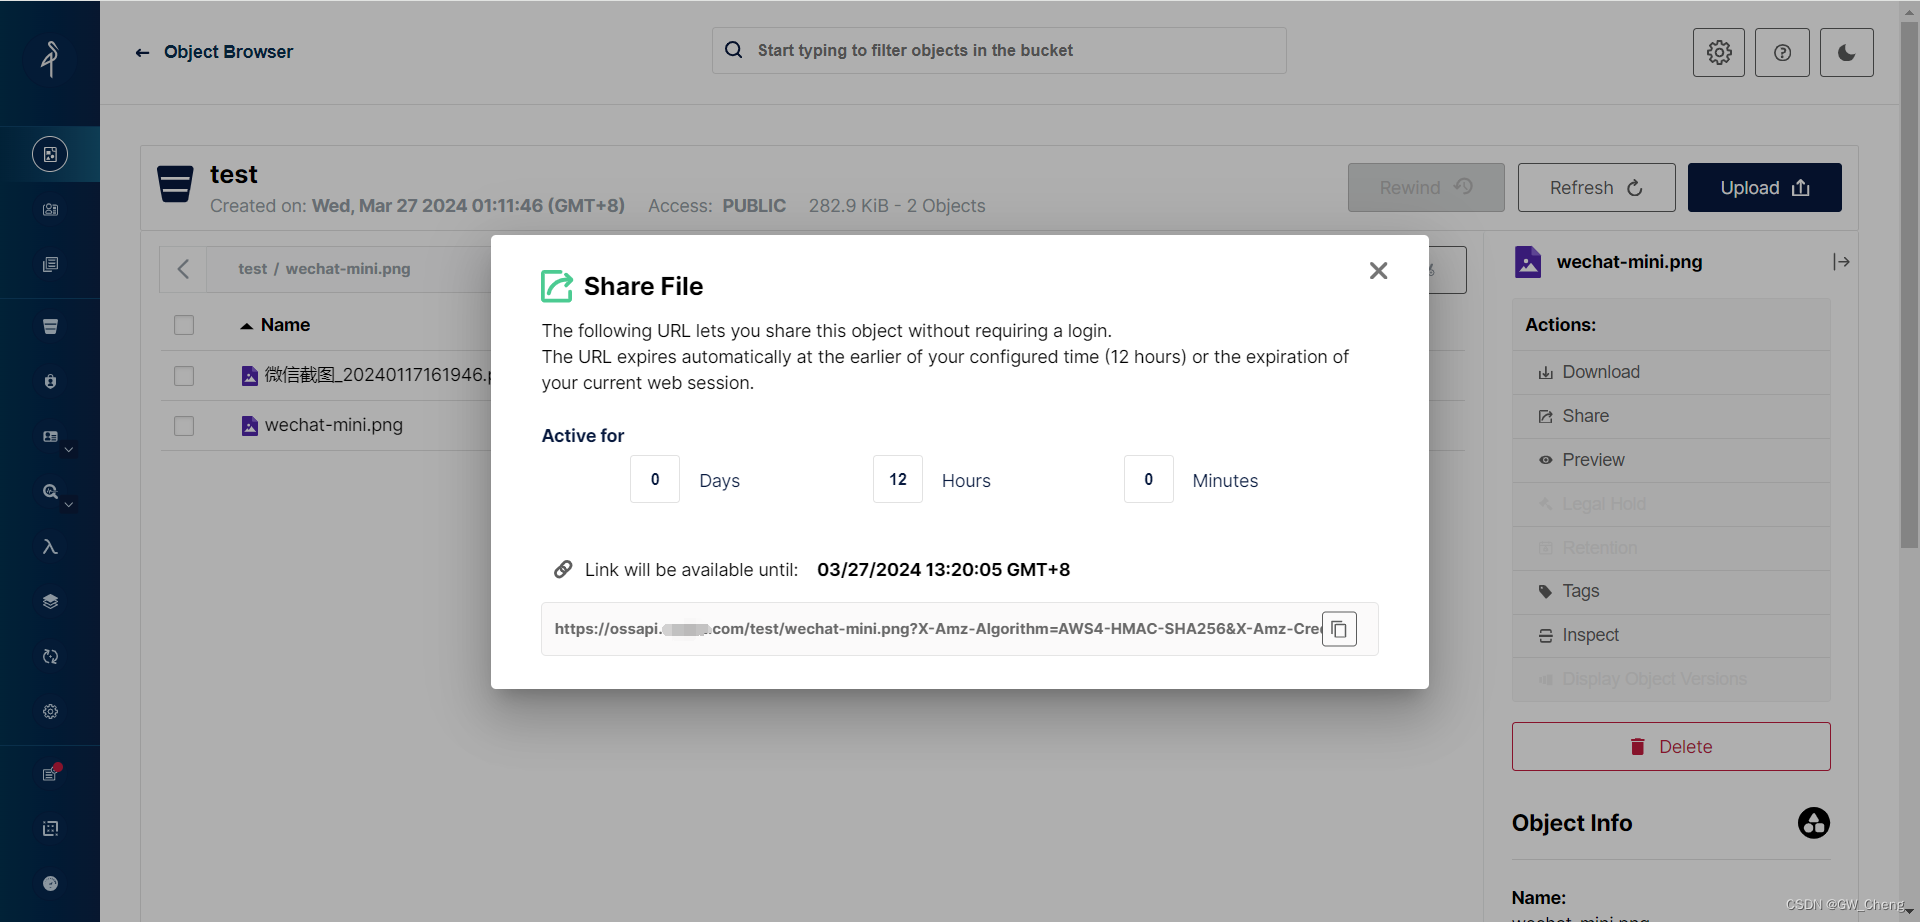Open License icon with red badge
Image resolution: width=1920 pixels, height=922 pixels.
tap(50, 773)
